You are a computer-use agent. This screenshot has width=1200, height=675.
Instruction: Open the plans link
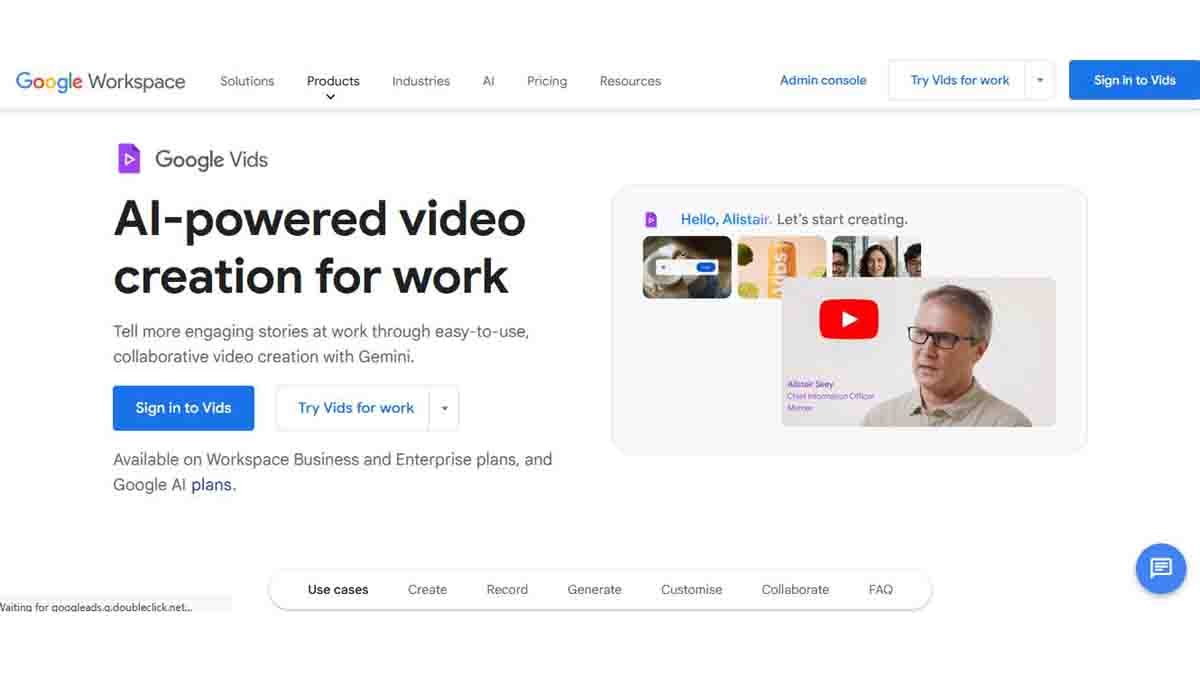click(x=212, y=484)
